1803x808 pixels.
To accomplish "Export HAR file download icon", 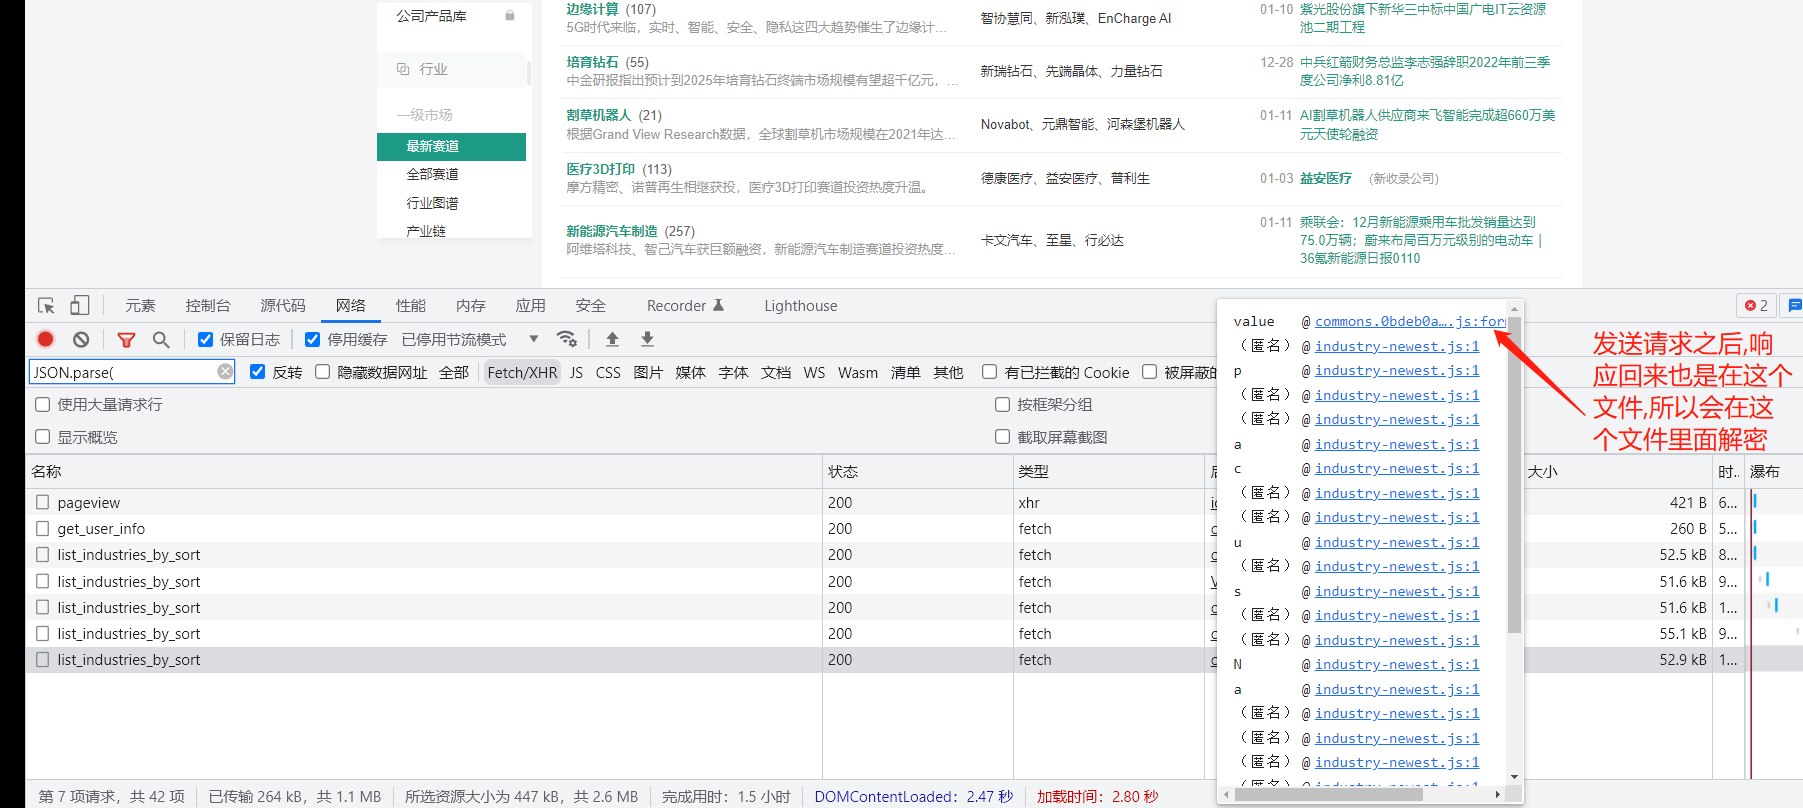I will (x=647, y=339).
